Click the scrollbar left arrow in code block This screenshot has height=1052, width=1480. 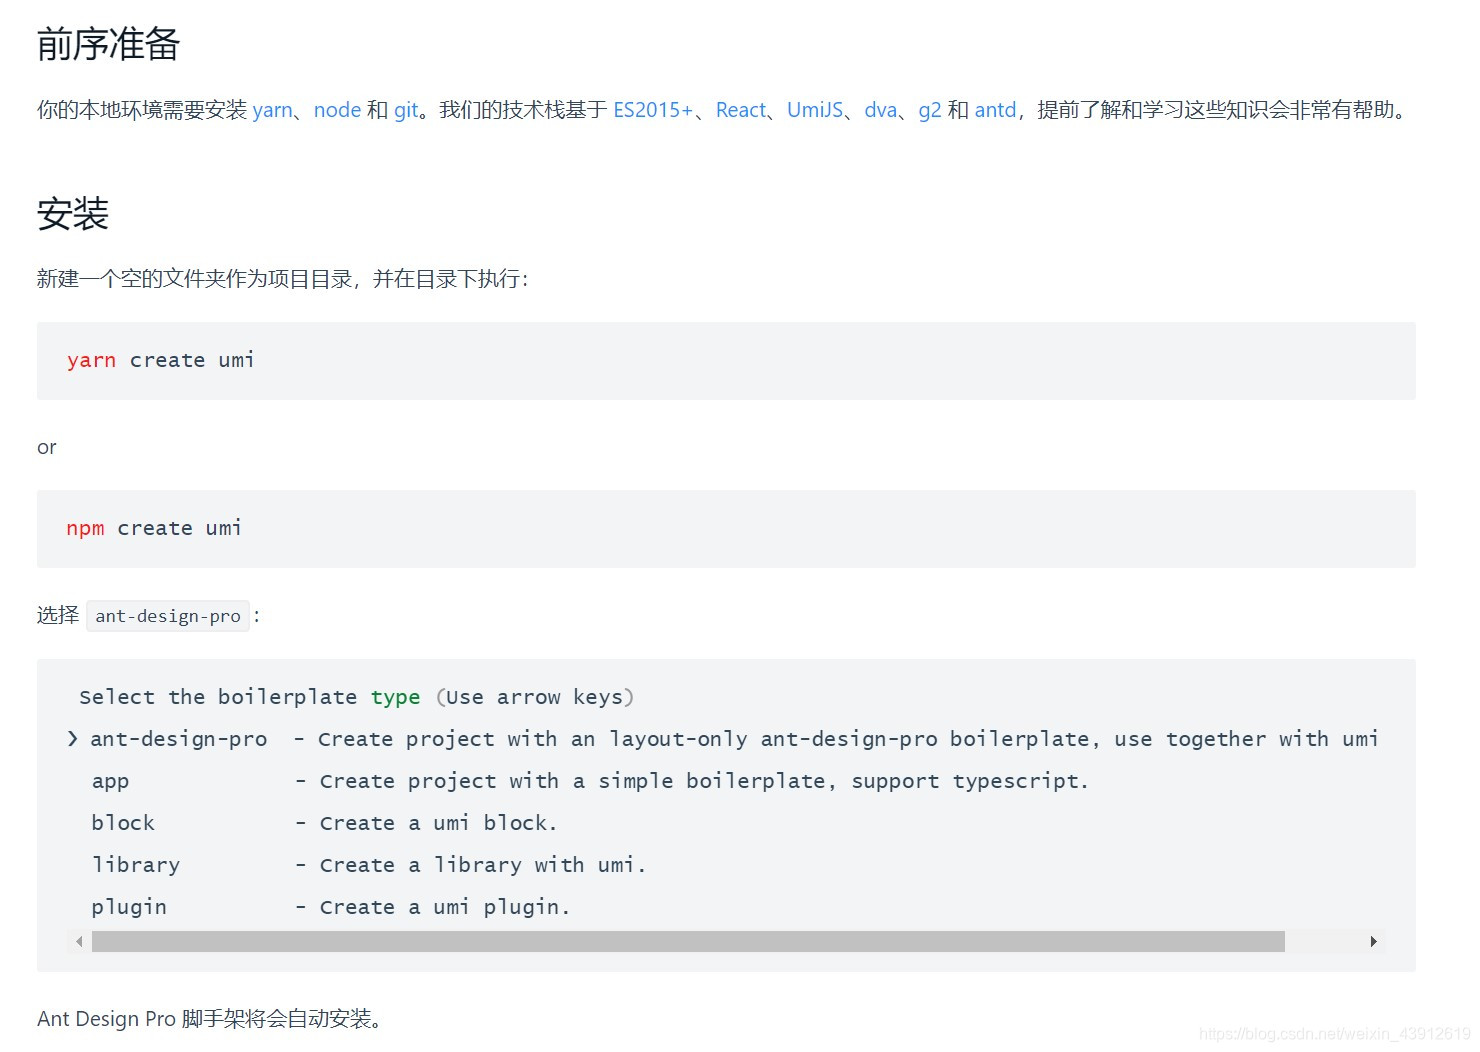coord(79,941)
